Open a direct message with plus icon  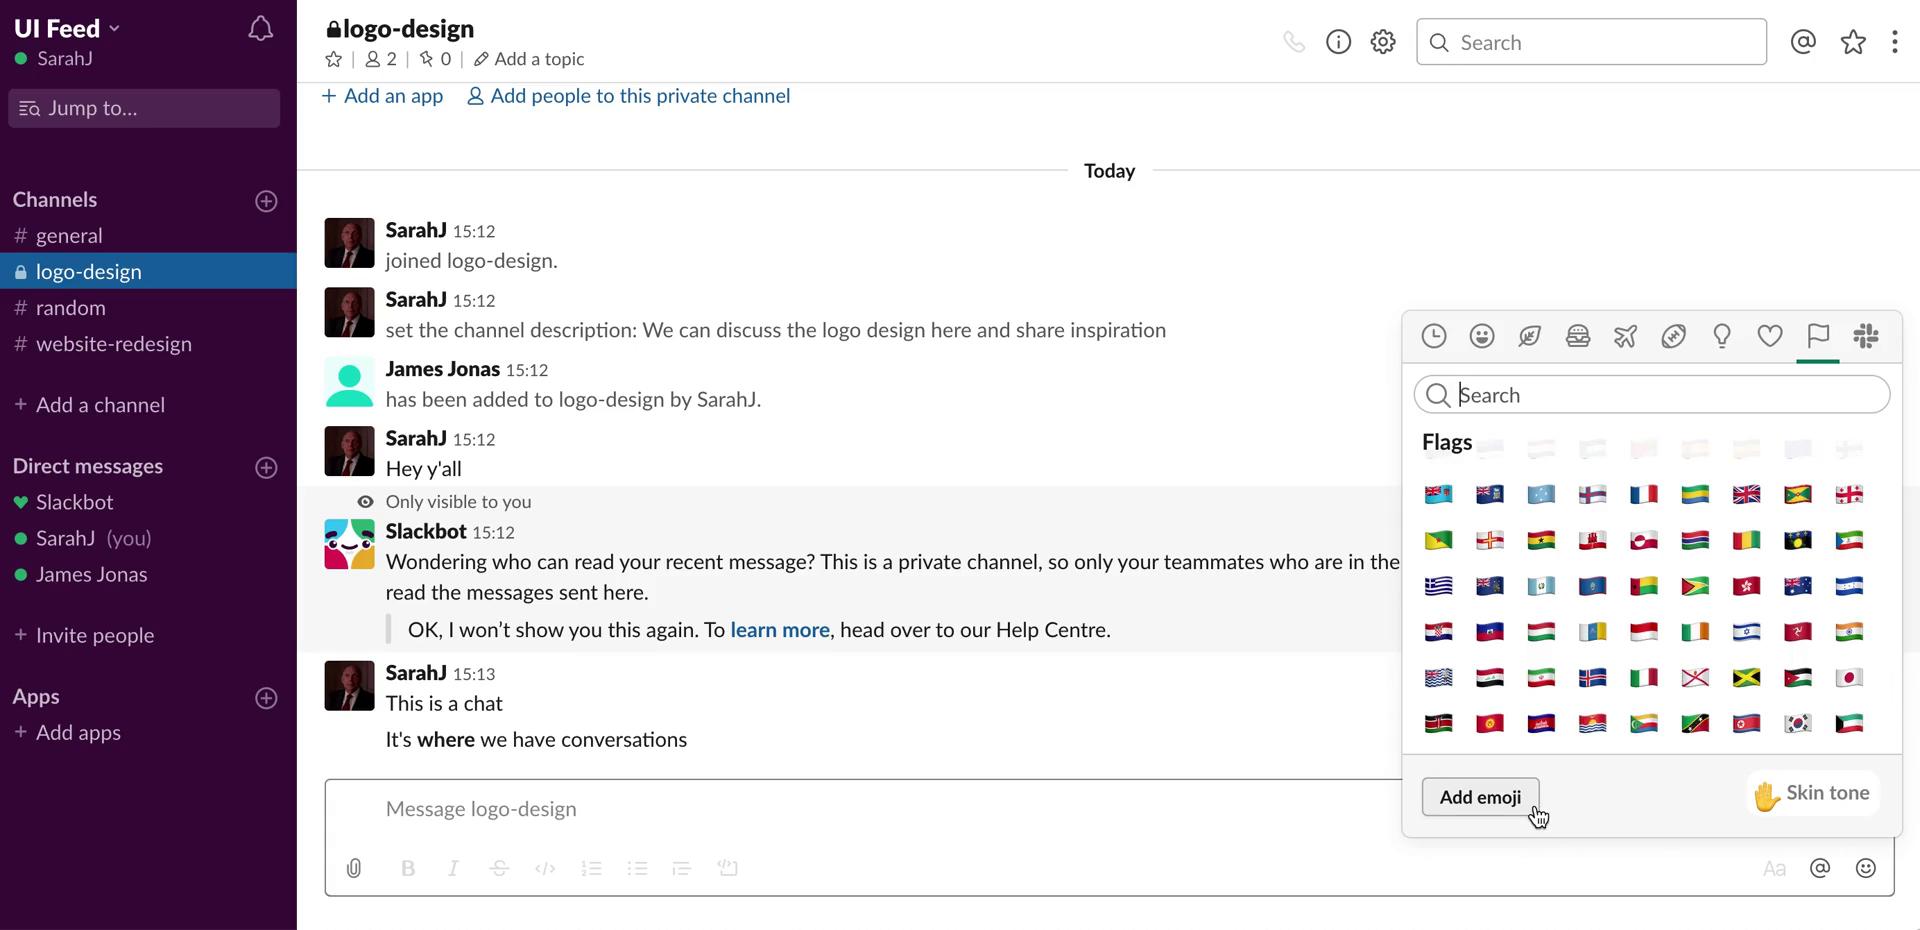[x=266, y=468]
